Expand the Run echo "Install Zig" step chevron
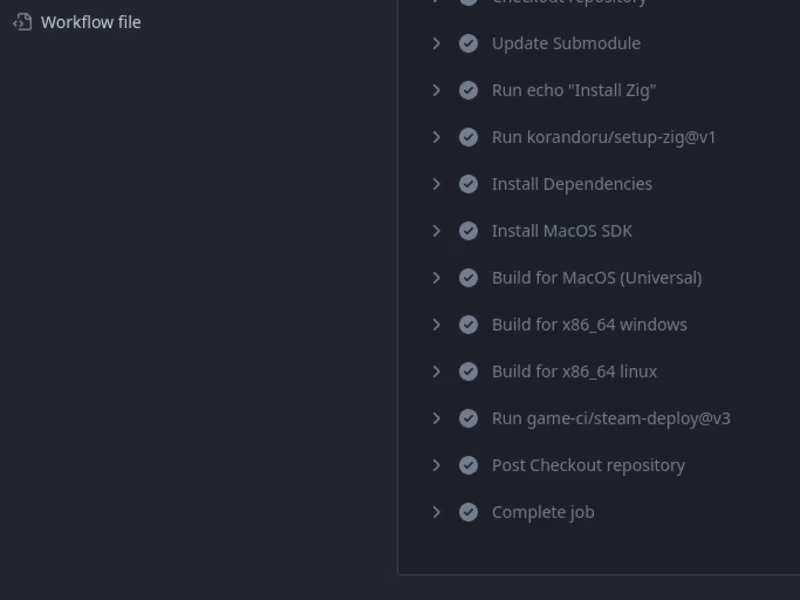 tap(436, 90)
